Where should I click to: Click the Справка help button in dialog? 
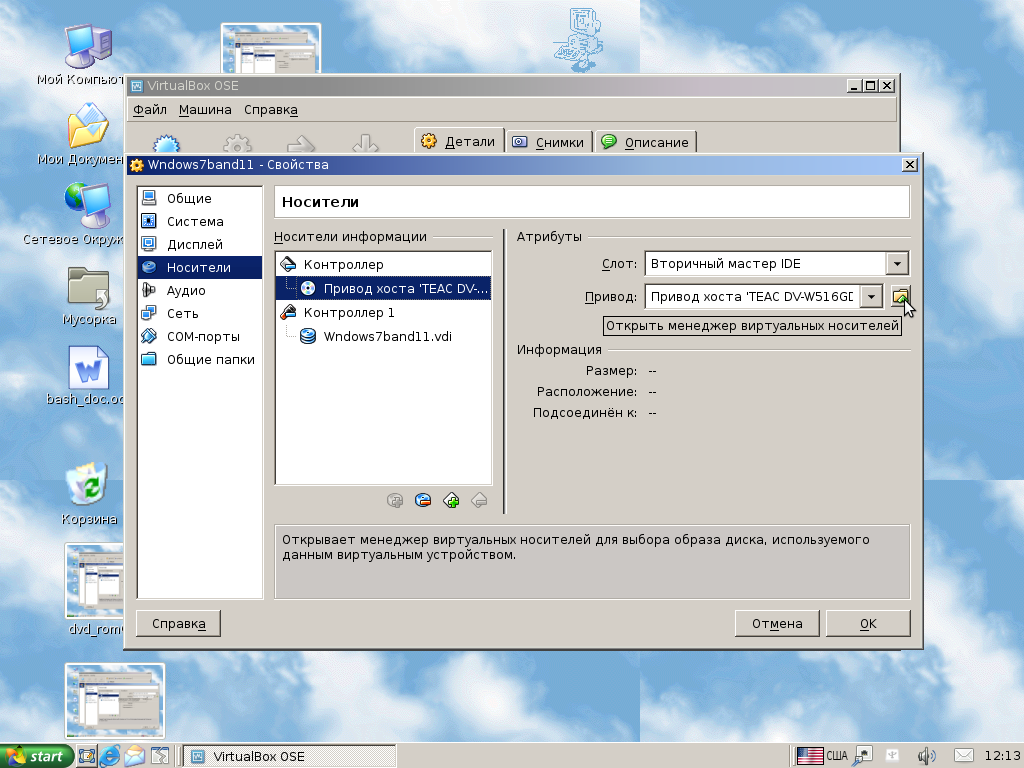pyautogui.click(x=178, y=623)
